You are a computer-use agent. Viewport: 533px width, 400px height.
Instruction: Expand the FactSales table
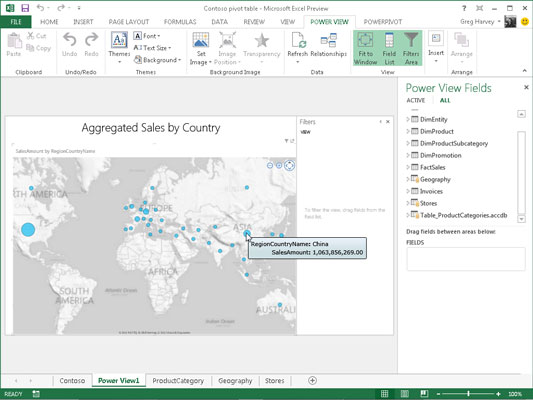click(408, 167)
